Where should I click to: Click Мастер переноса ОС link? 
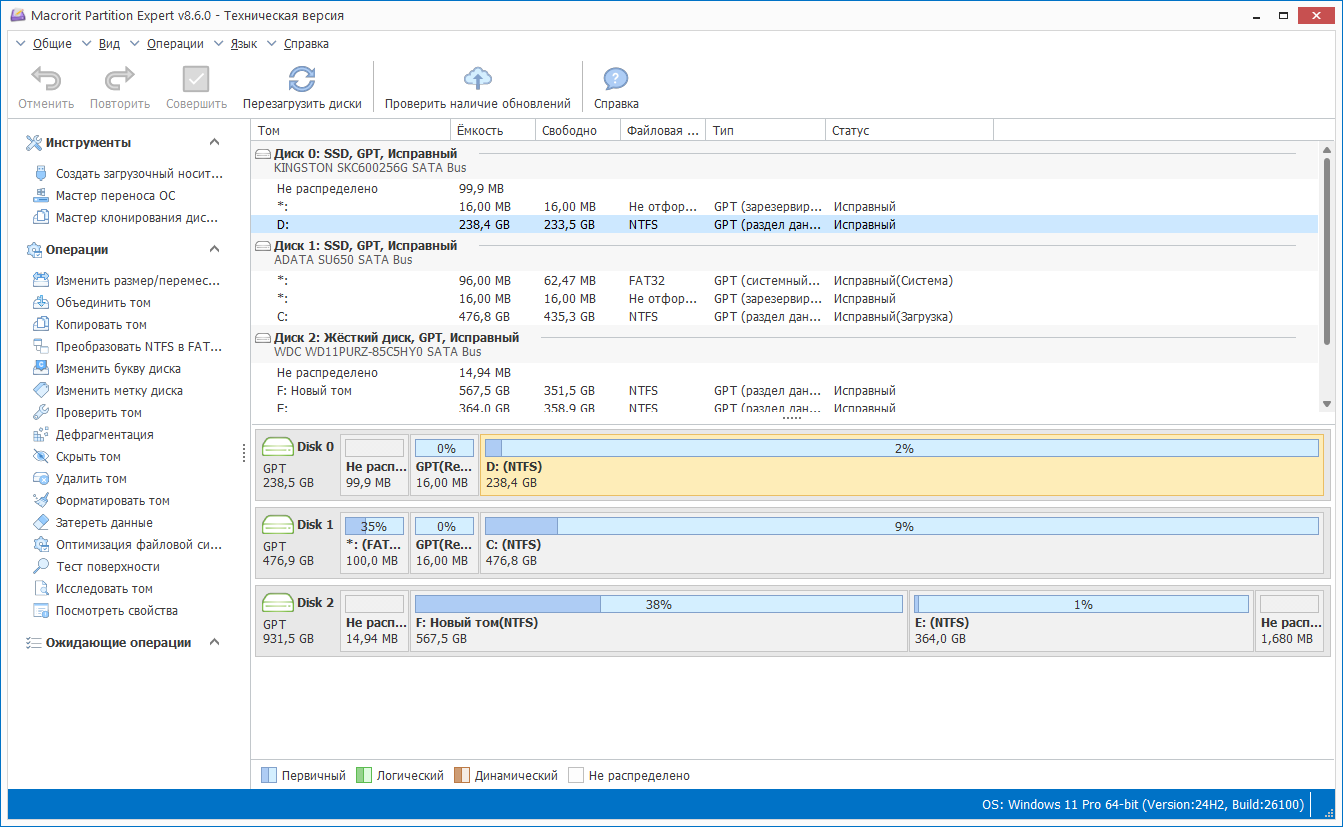[x=115, y=196]
